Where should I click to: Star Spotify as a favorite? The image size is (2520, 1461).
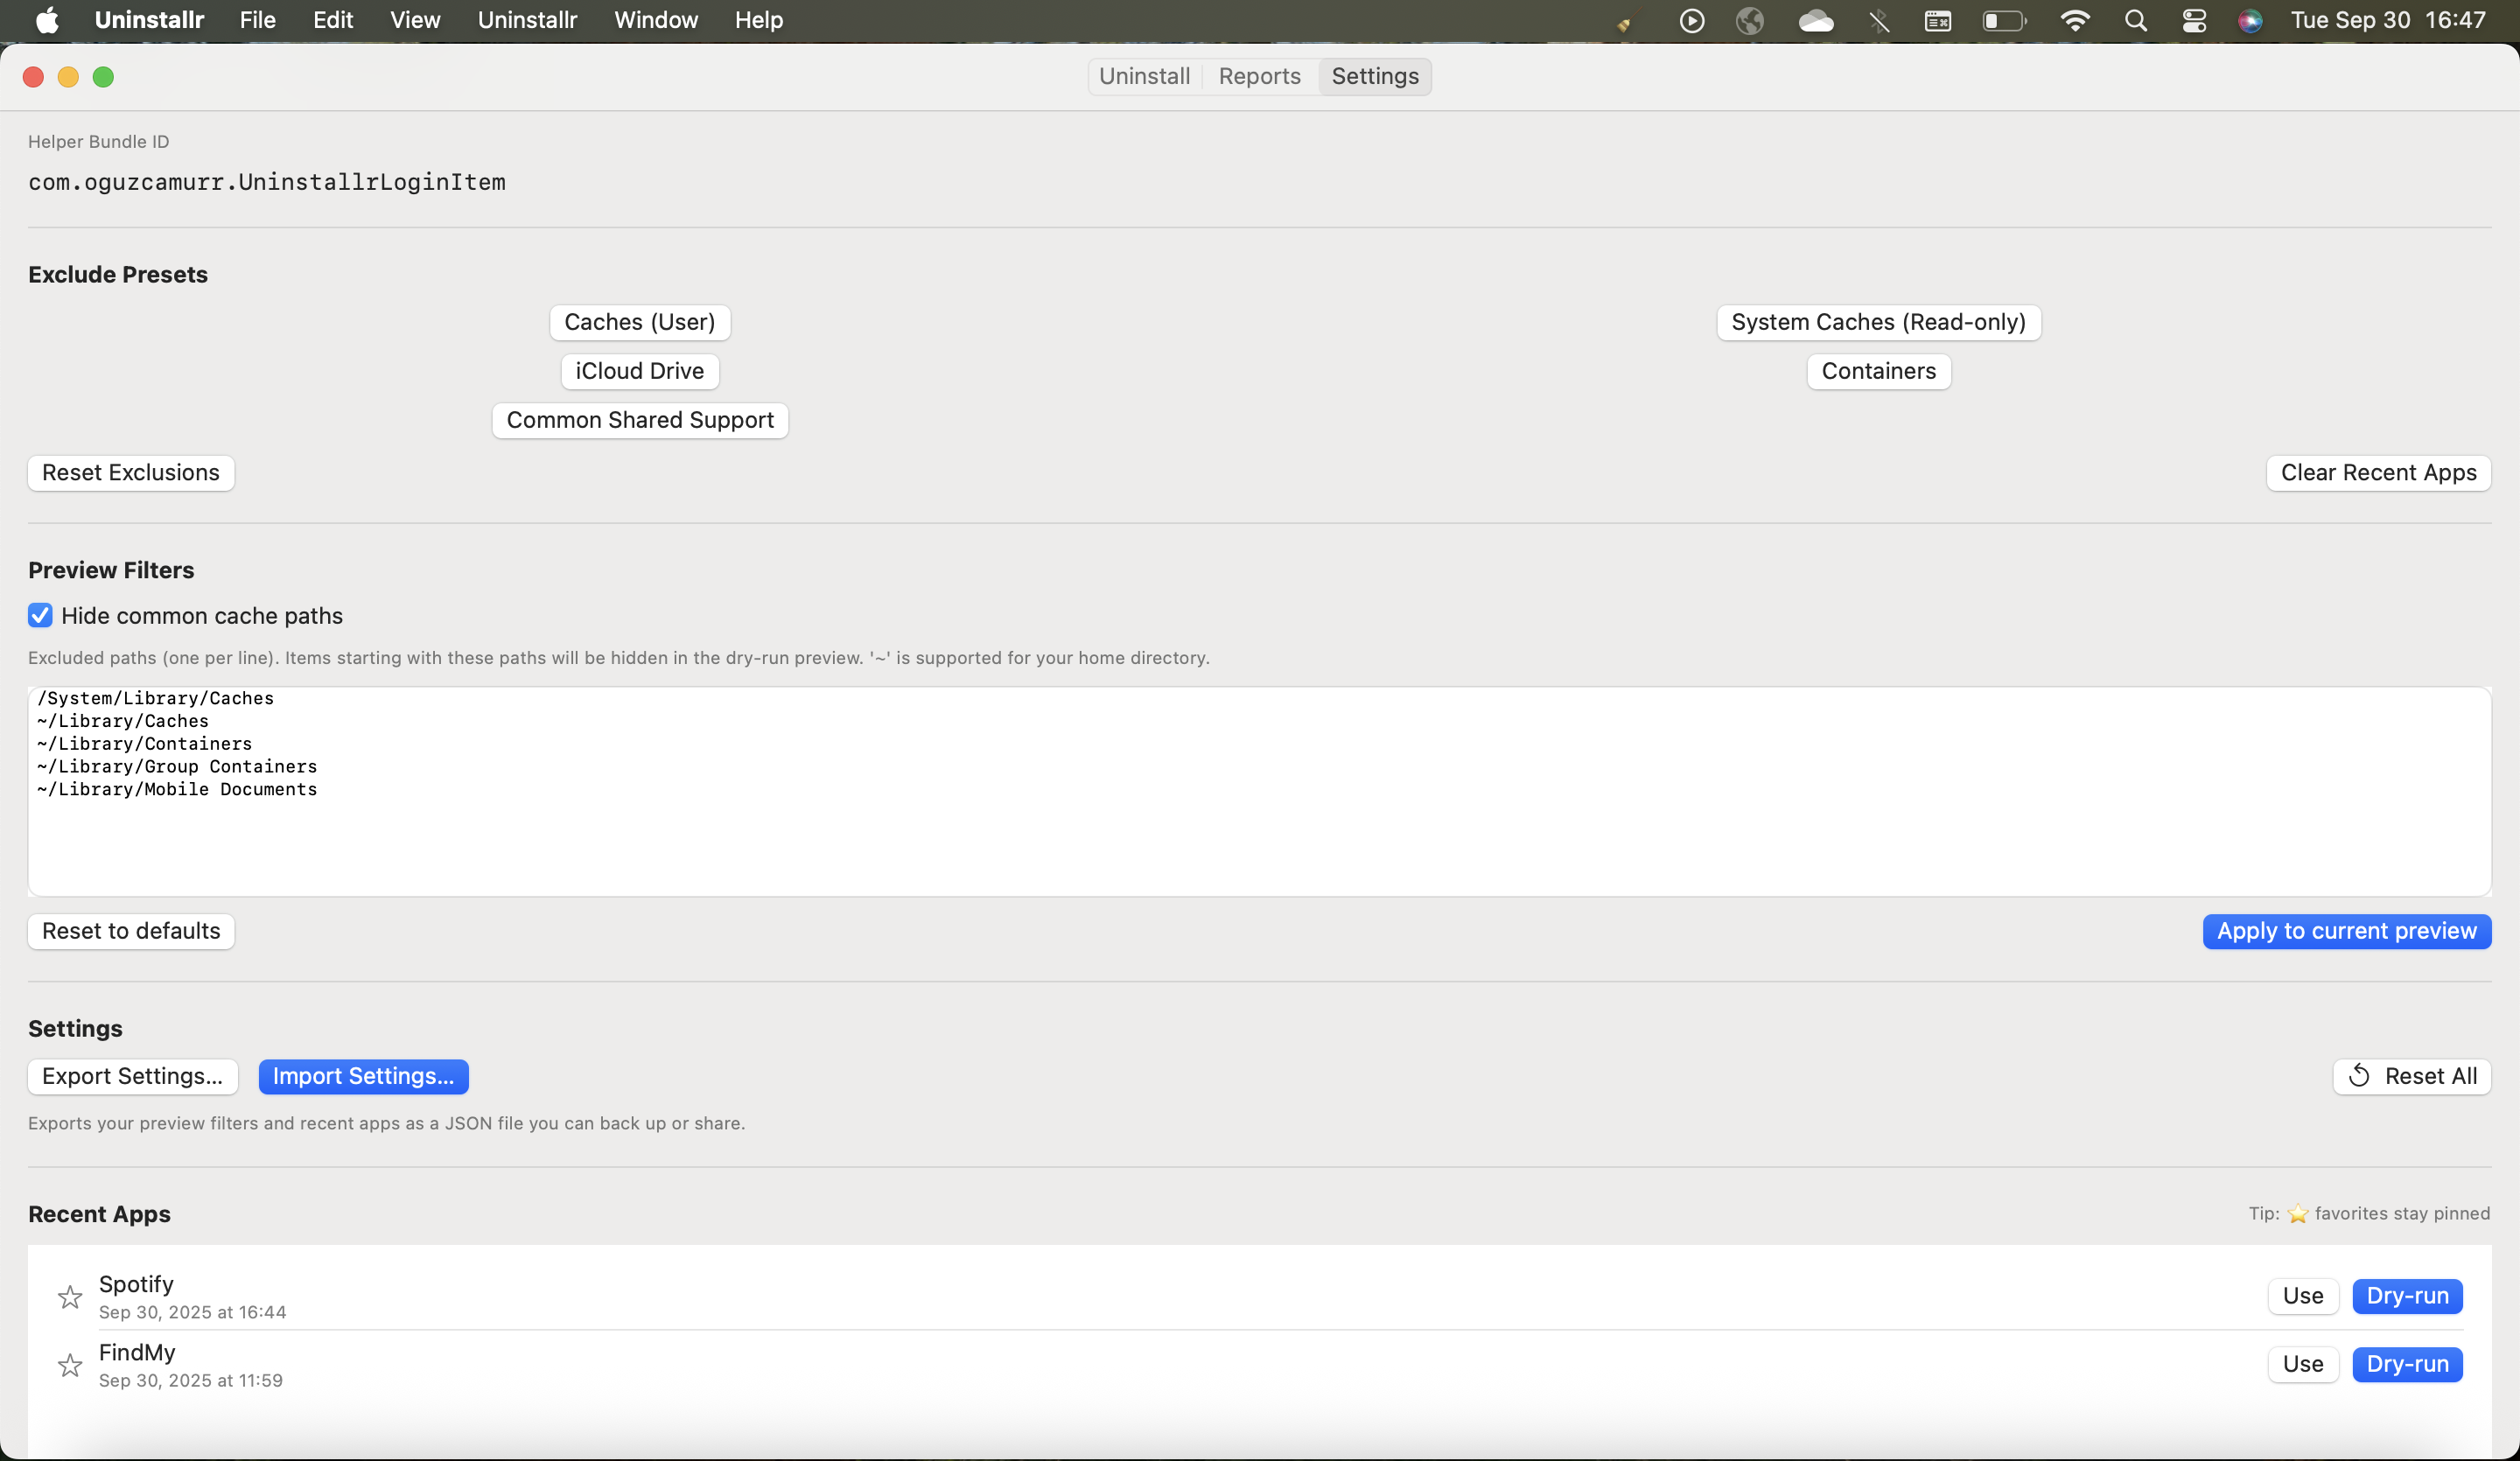tap(69, 1297)
